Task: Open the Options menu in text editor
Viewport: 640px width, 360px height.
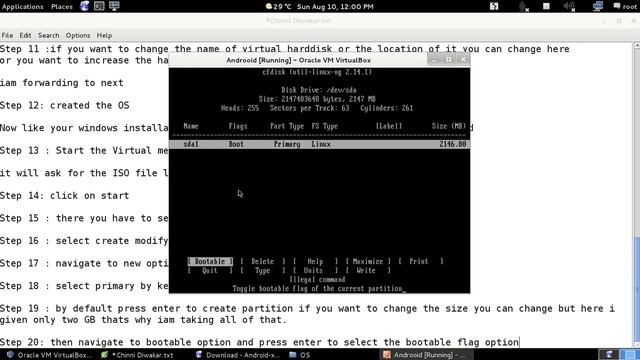Action: (78, 36)
